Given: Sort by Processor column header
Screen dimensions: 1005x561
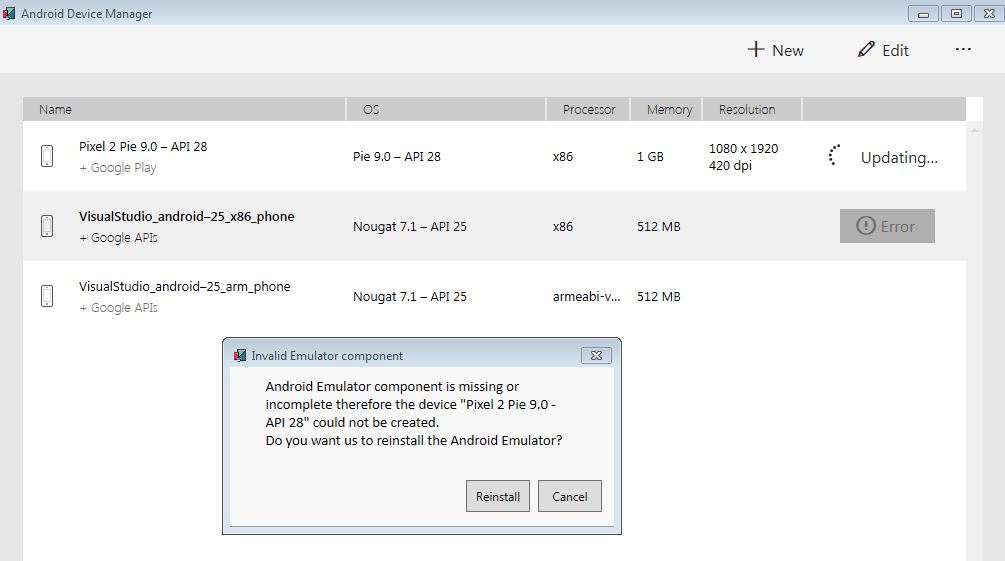Looking at the screenshot, I should (588, 110).
